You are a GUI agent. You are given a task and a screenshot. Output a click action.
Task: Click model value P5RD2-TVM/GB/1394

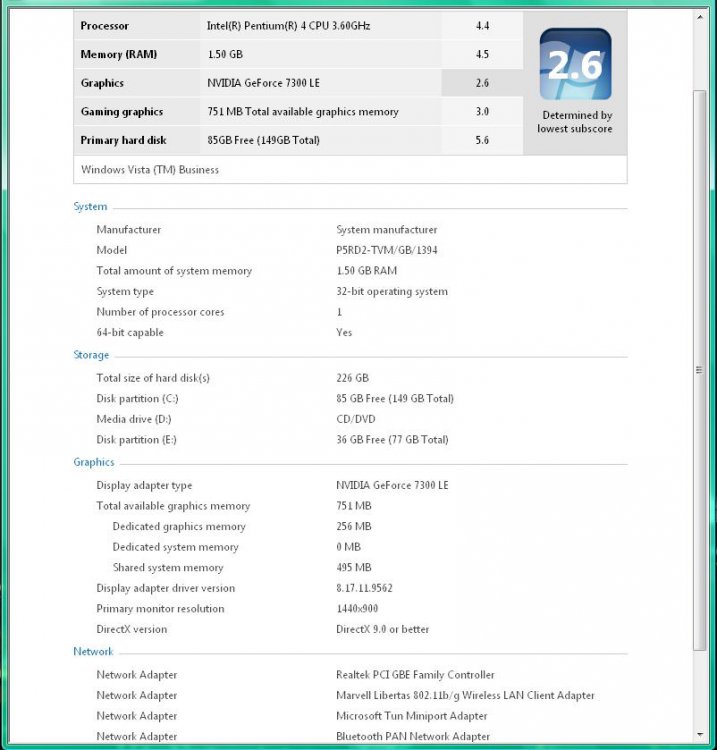tap(386, 250)
